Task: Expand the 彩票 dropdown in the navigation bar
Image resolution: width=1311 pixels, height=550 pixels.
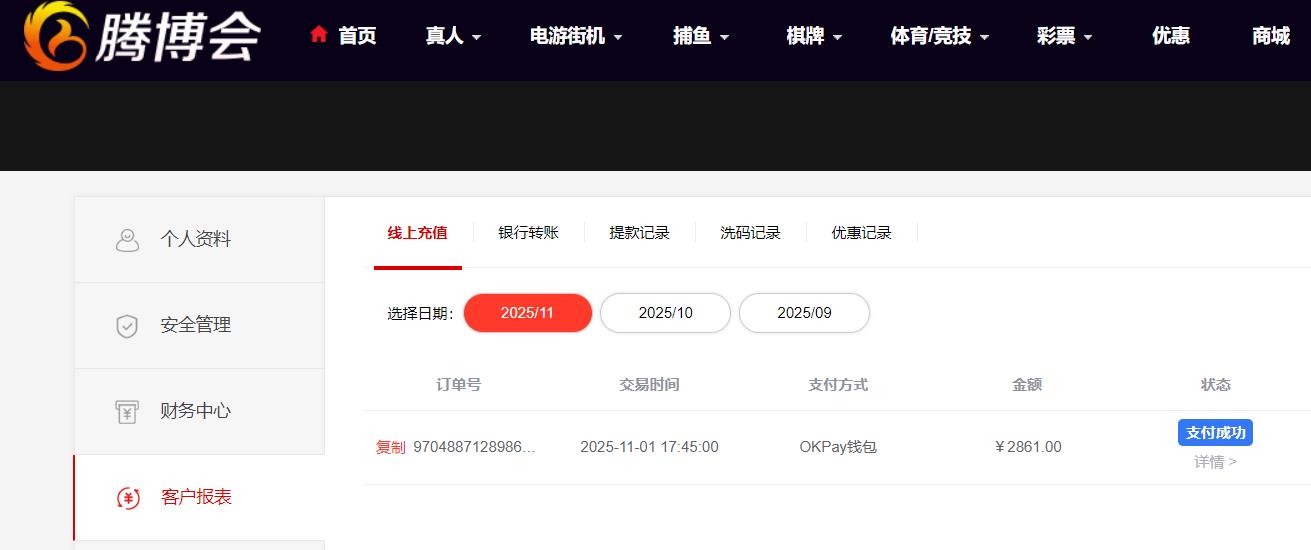Action: 1064,37
